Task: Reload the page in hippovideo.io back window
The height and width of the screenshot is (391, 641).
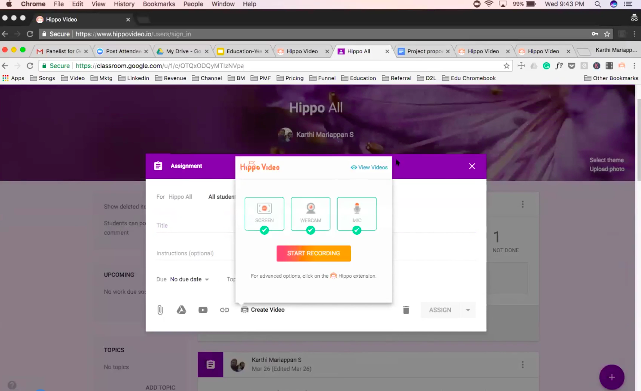Action: [x=30, y=34]
